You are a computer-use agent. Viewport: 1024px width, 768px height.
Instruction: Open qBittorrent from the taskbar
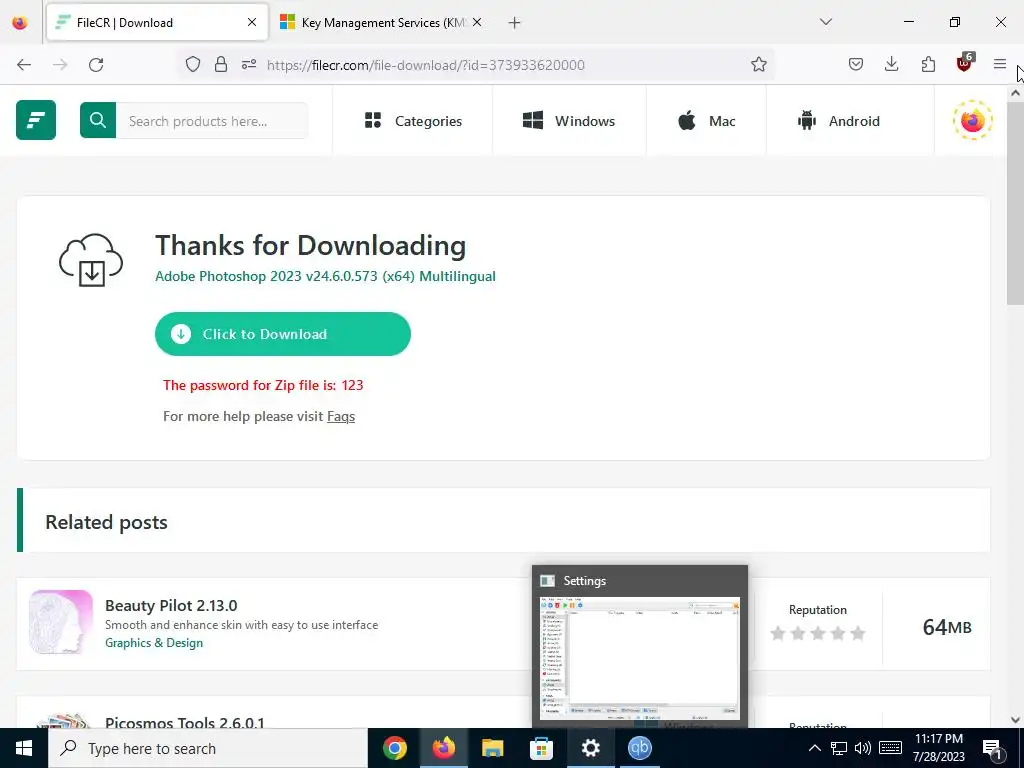(639, 748)
